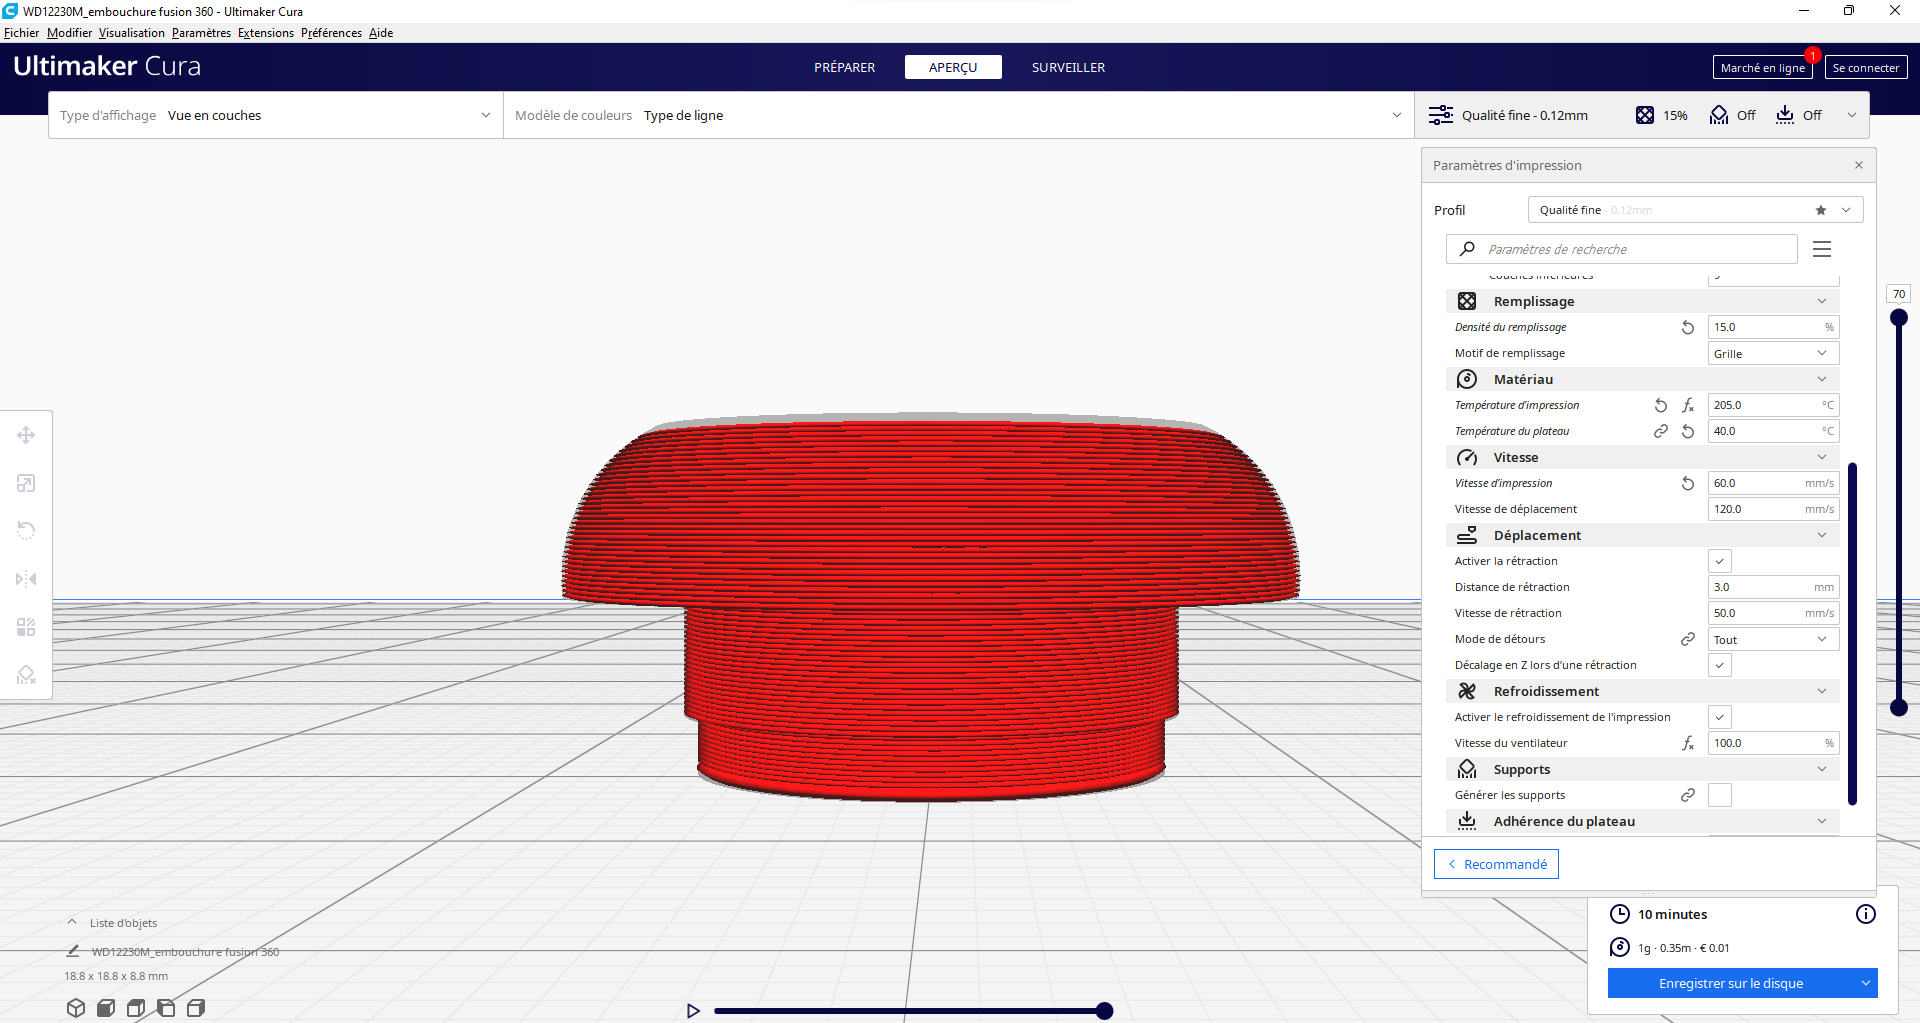Open the settings visibility hamburger menu
The width and height of the screenshot is (1920, 1023).
tap(1822, 249)
